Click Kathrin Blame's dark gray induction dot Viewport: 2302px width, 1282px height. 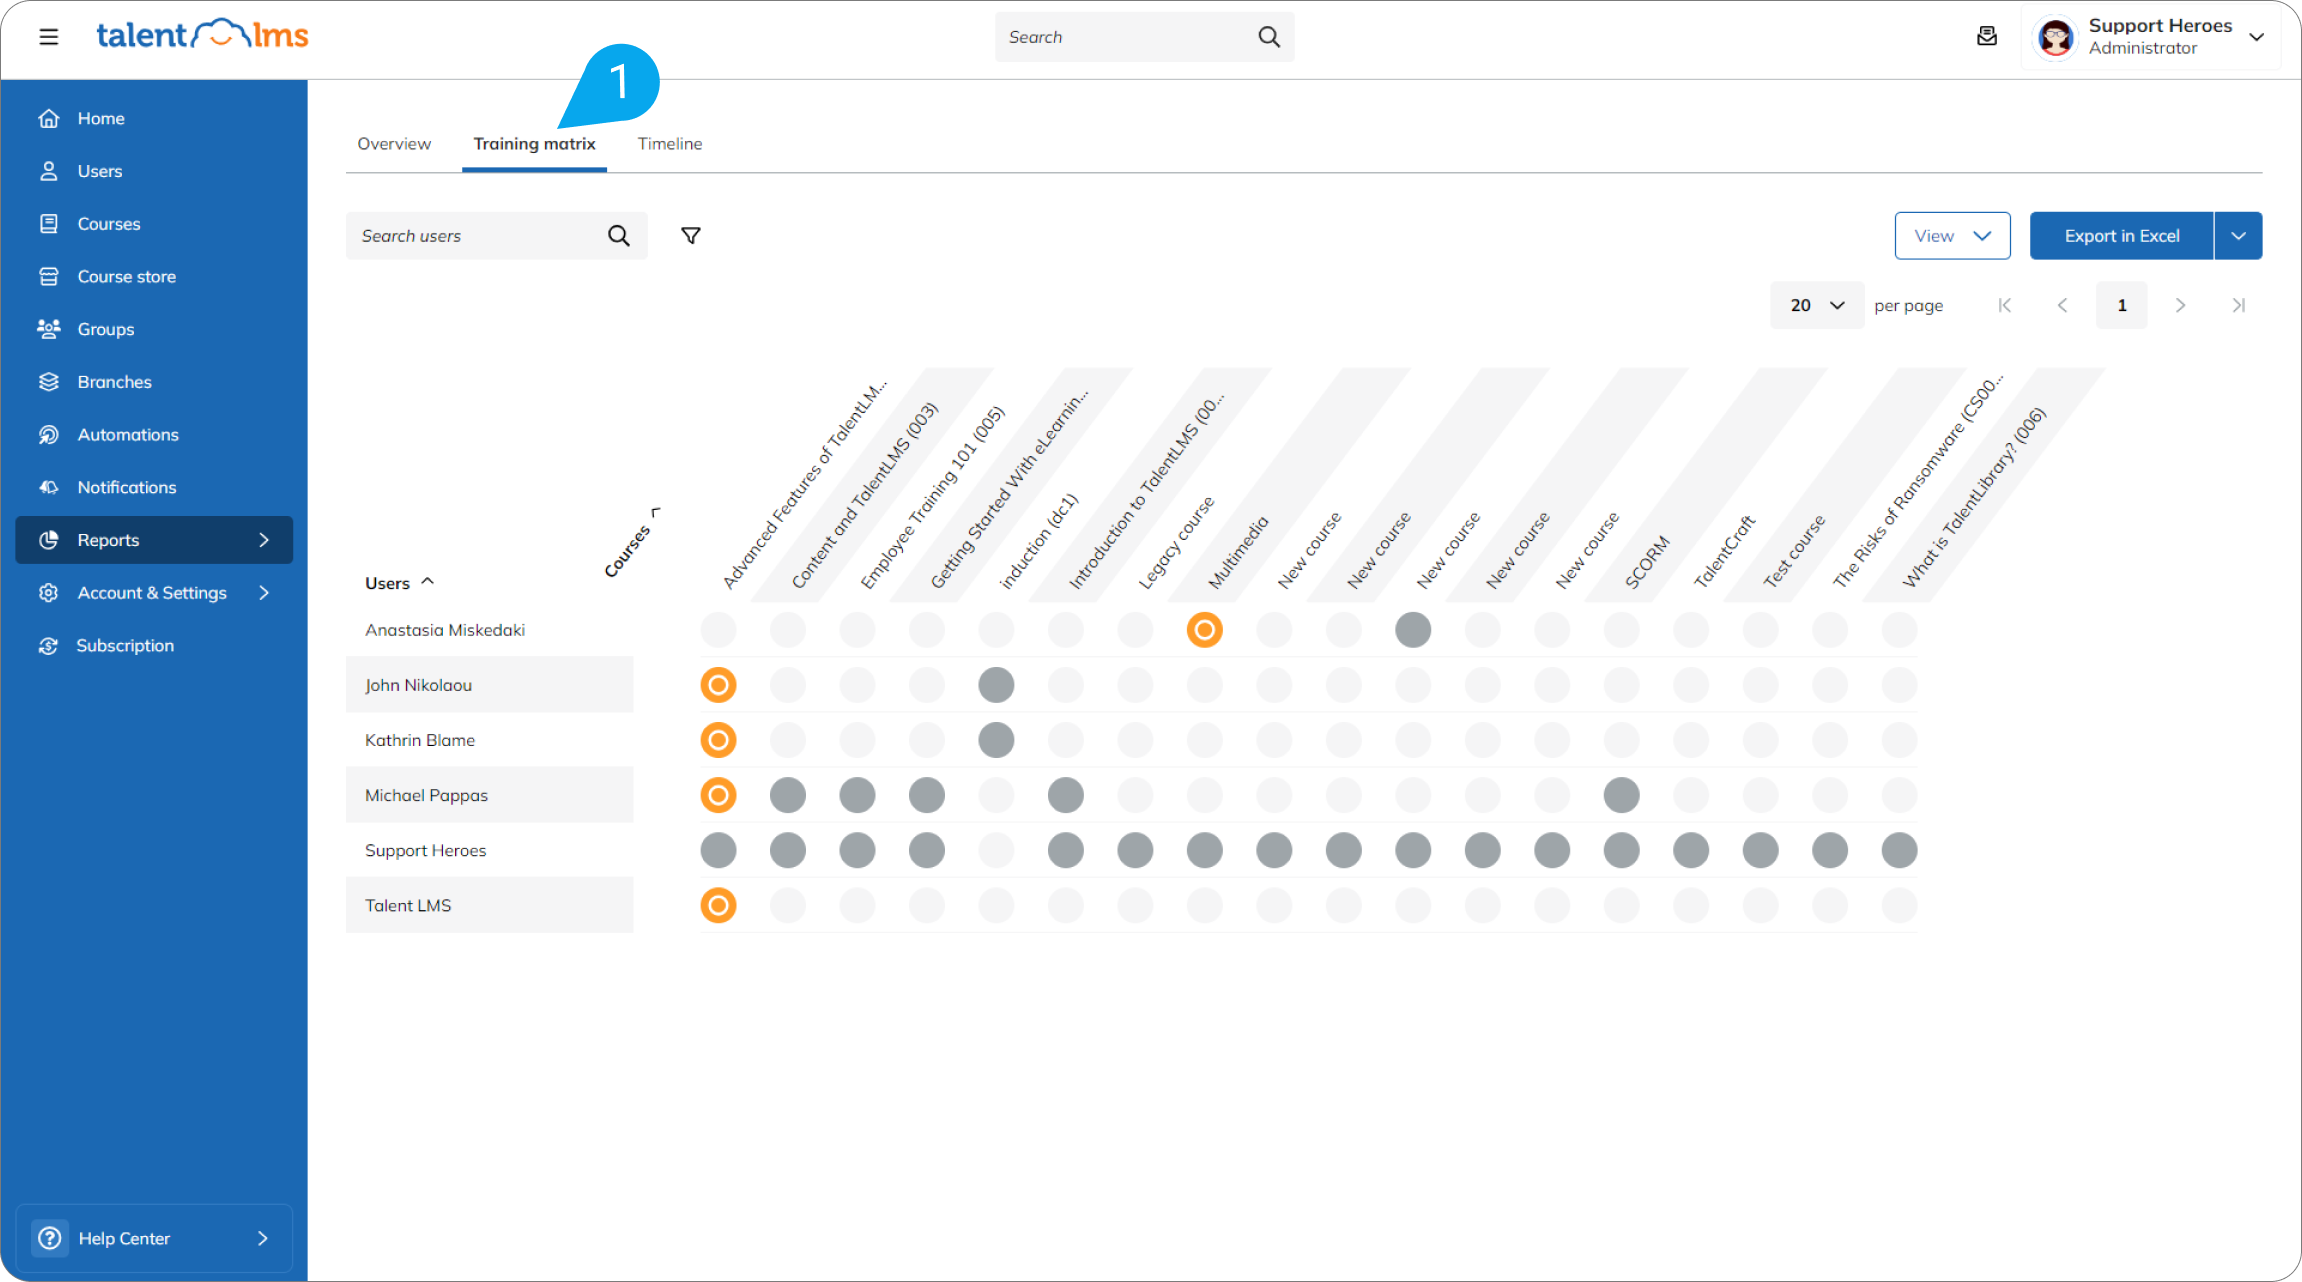[x=996, y=740]
